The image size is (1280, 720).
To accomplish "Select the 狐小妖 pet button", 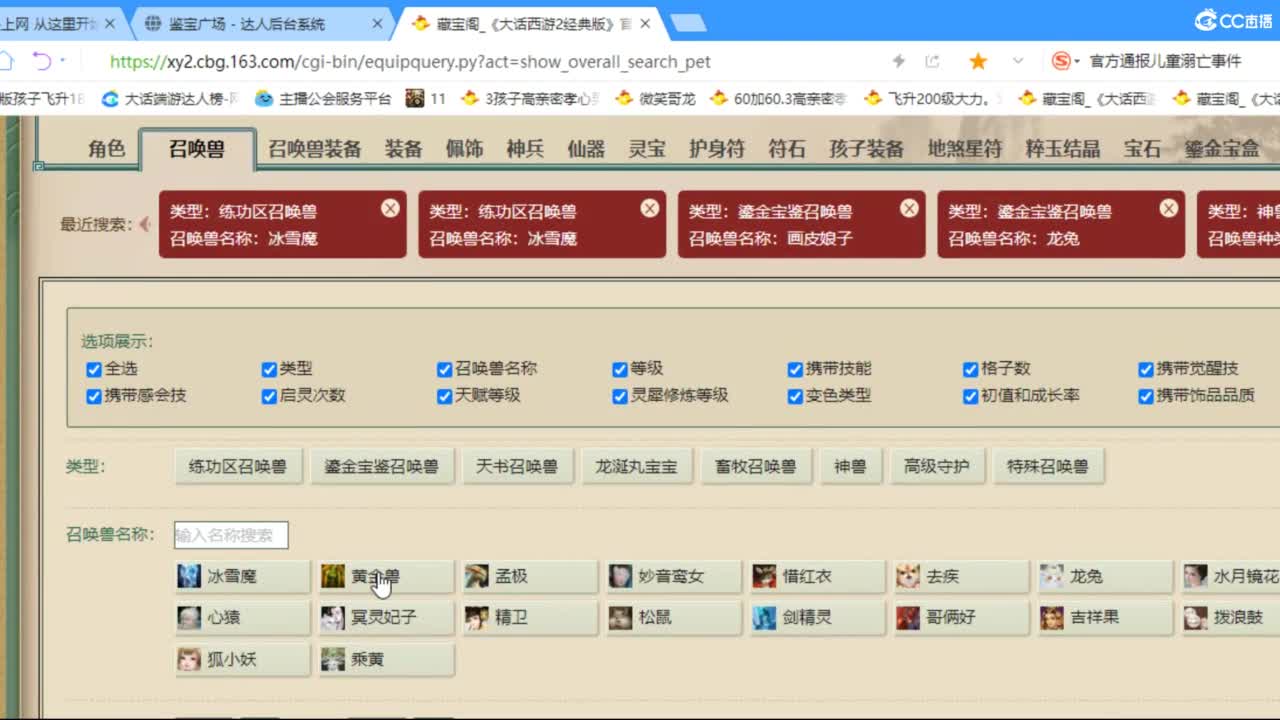I will pyautogui.click(x=243, y=659).
